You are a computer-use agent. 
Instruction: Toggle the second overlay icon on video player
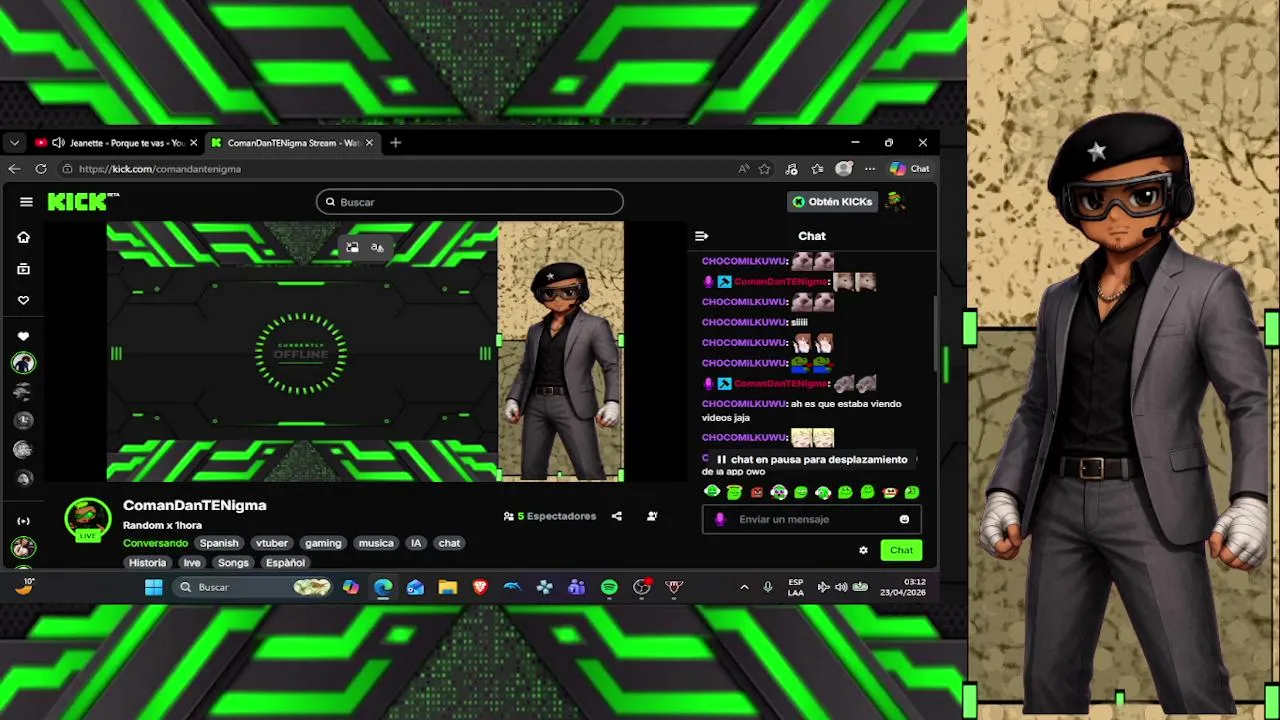[377, 247]
